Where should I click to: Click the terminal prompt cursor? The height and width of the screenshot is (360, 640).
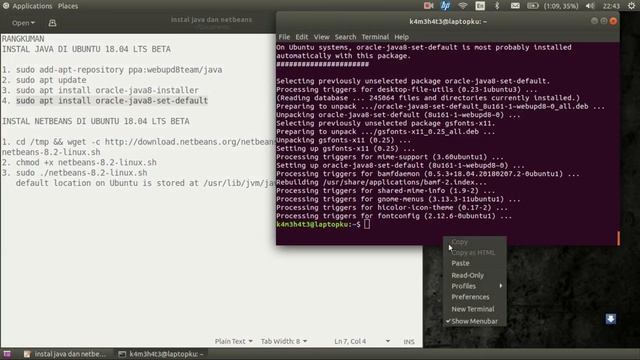[x=367, y=224]
